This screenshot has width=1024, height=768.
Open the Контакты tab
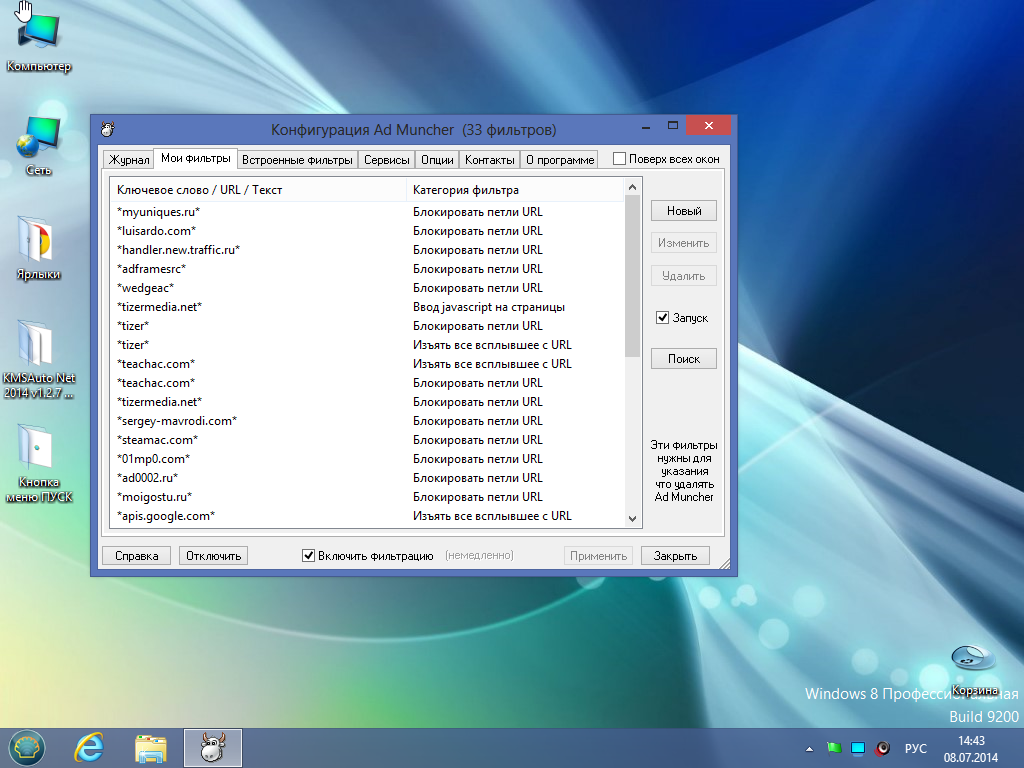tap(490, 159)
